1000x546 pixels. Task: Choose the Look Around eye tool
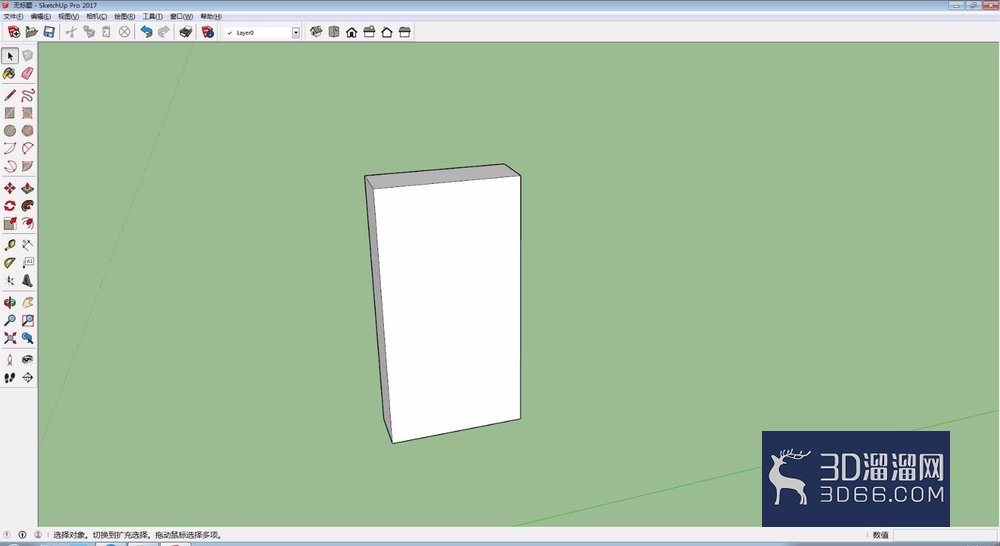tap(27, 360)
